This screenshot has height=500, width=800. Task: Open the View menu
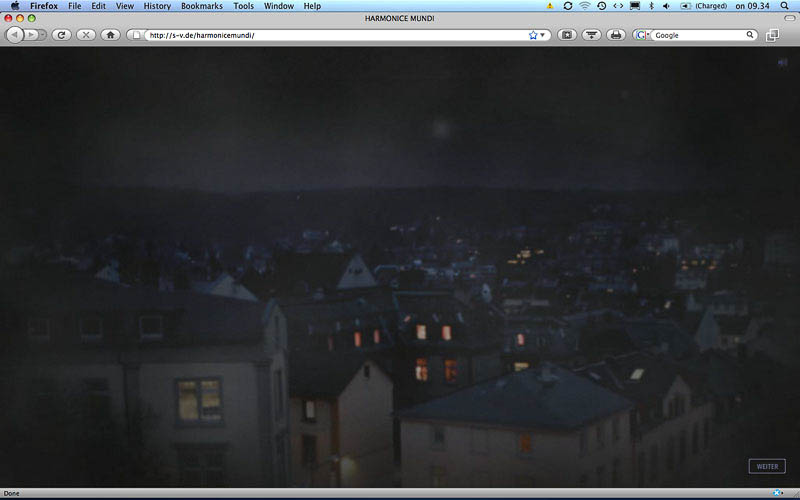[x=124, y=6]
